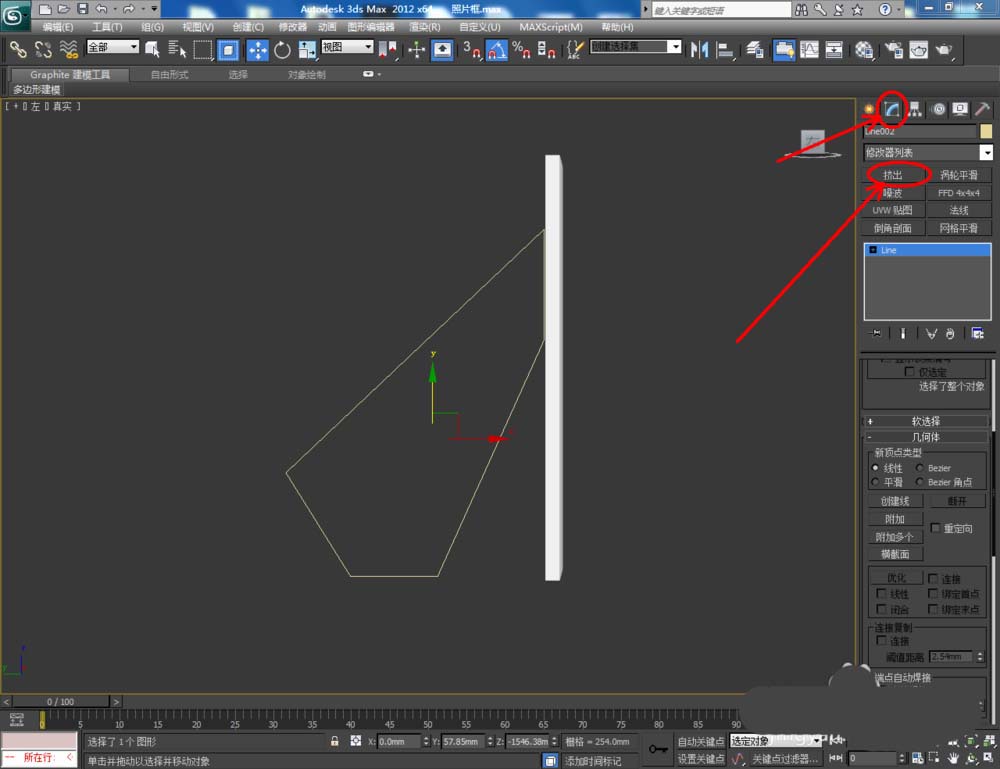
Task: Click the 横截面 button
Action: pyautogui.click(x=895, y=554)
